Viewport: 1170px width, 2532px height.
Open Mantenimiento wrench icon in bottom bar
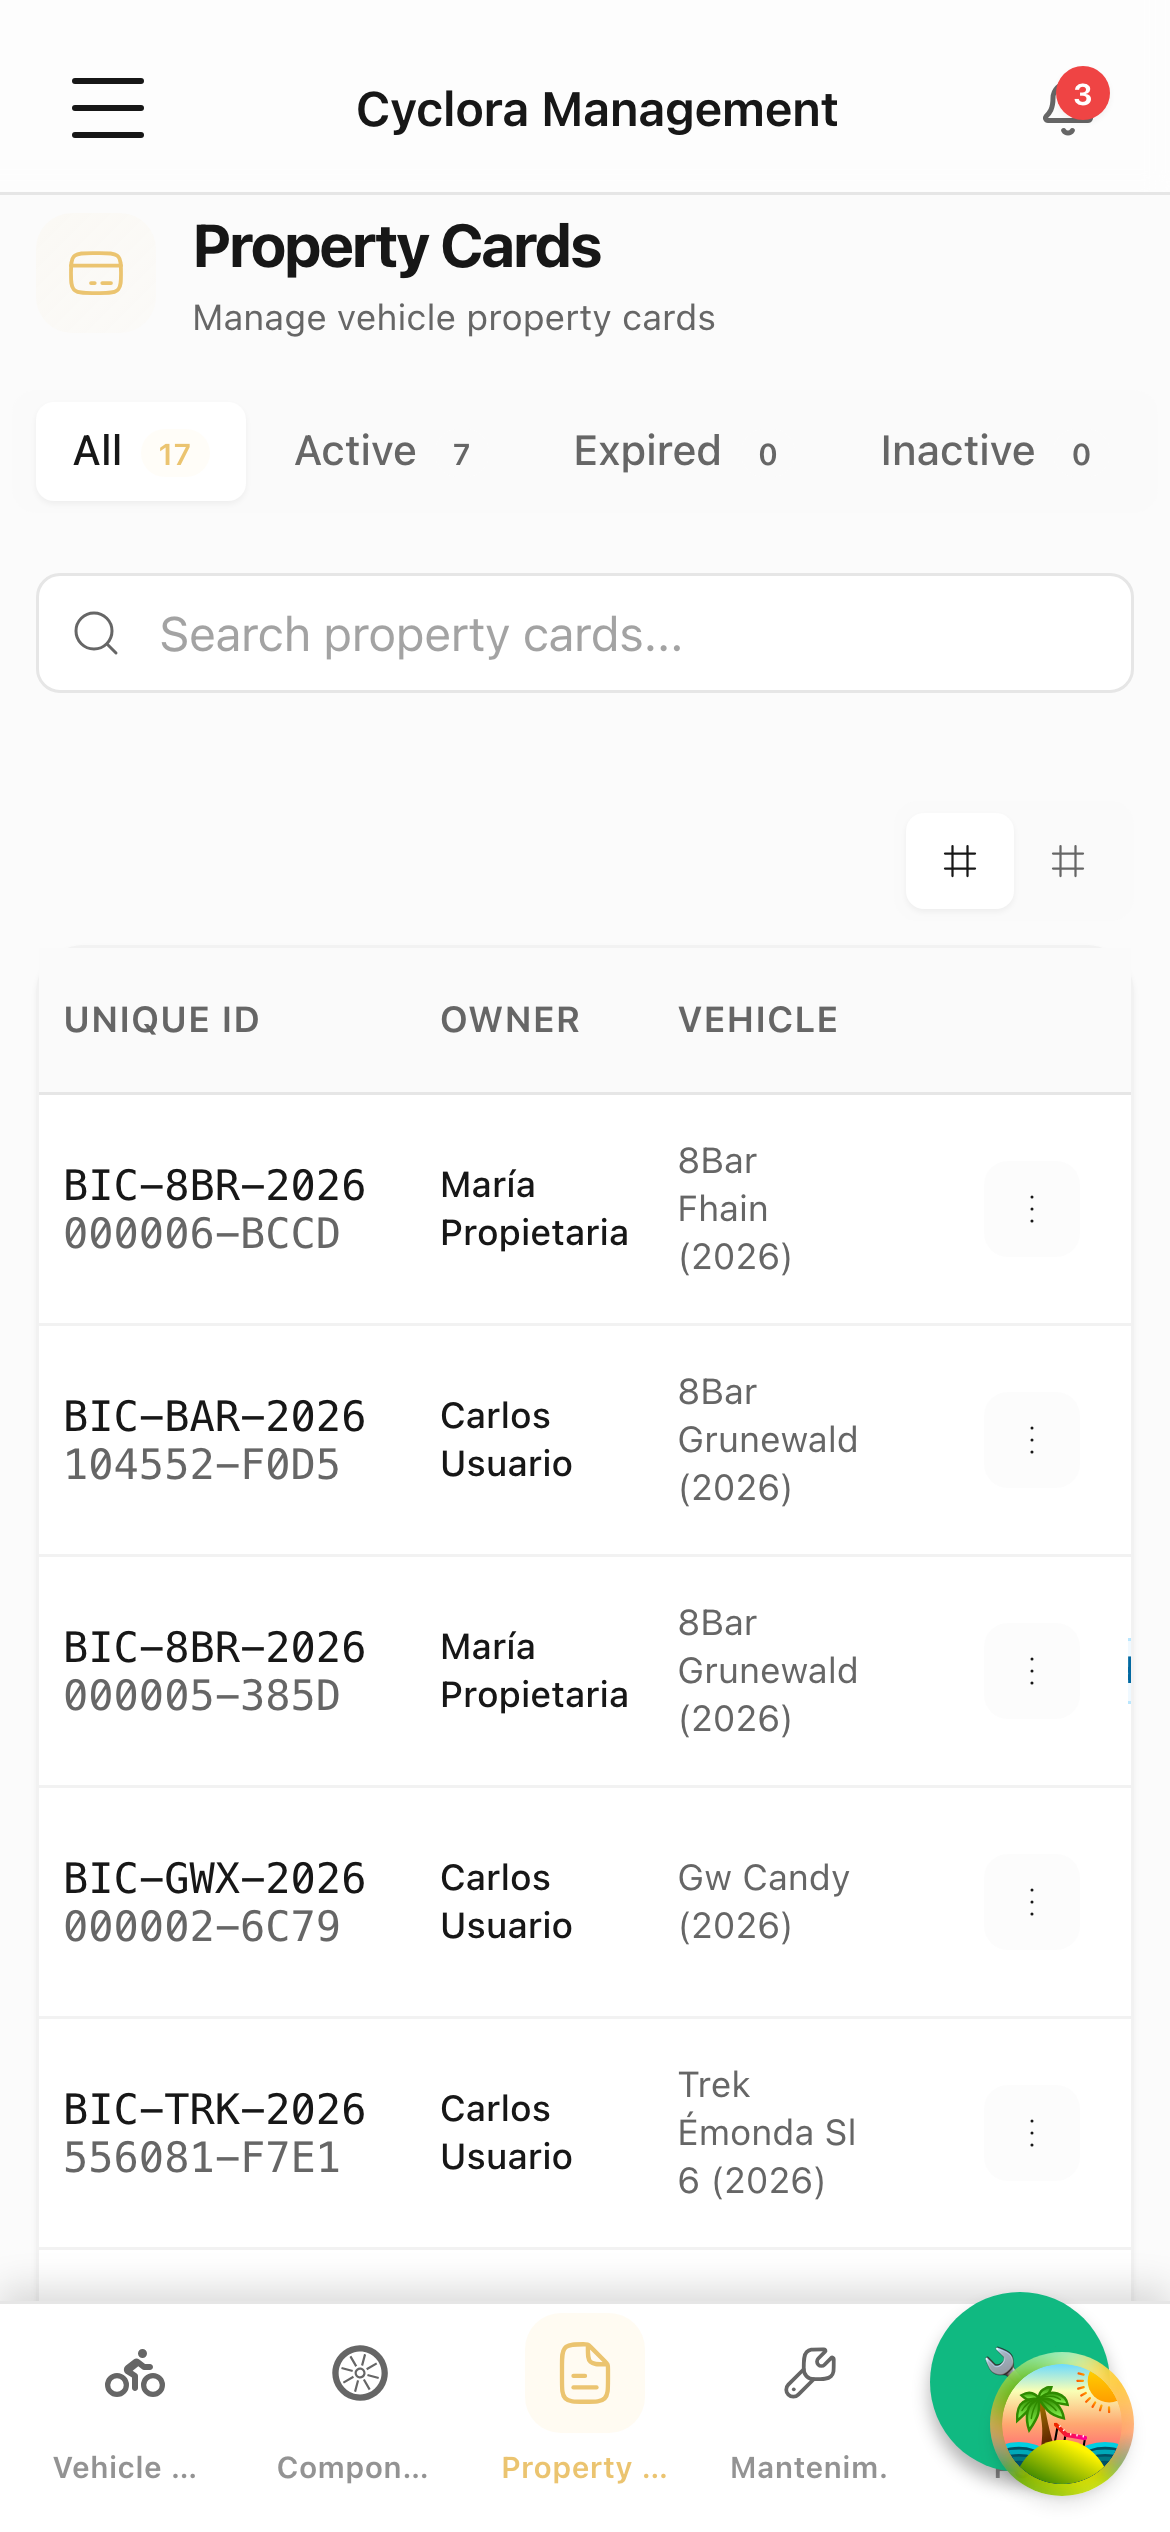[x=810, y=2375]
